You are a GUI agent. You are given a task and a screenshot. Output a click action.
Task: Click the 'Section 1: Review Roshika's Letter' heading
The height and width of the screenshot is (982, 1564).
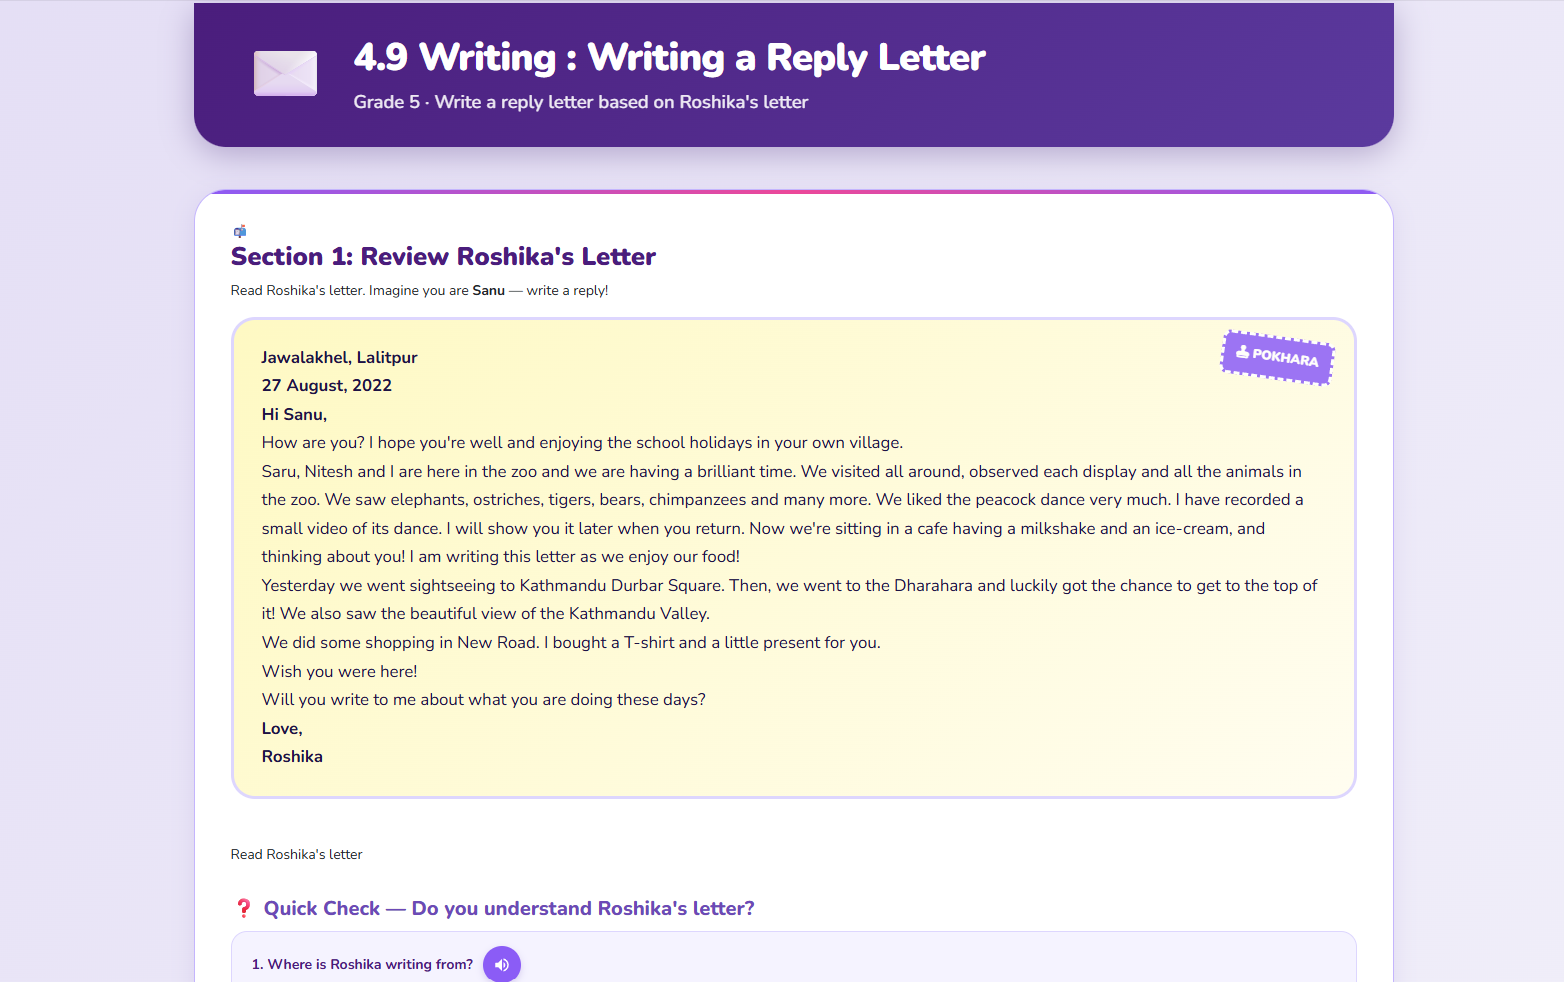tap(443, 257)
